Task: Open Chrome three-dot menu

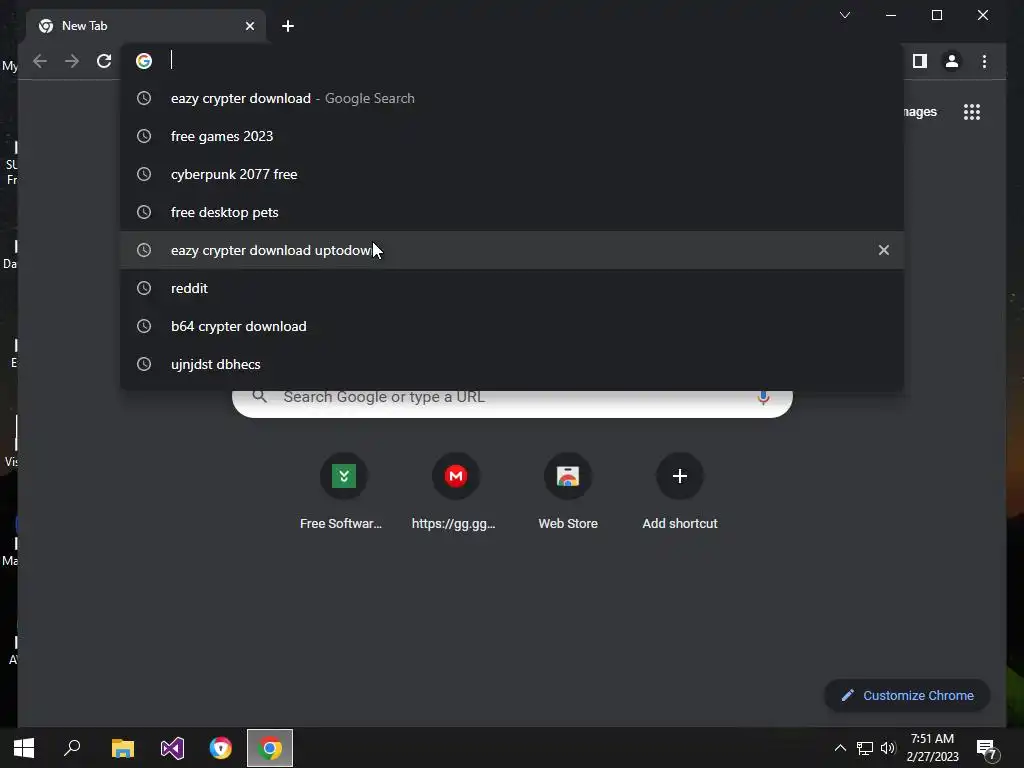Action: (984, 61)
